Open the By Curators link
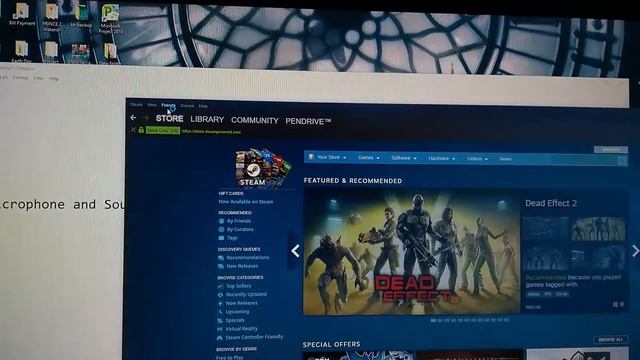Screen dimensions: 640x360 pyautogui.click(x=240, y=229)
